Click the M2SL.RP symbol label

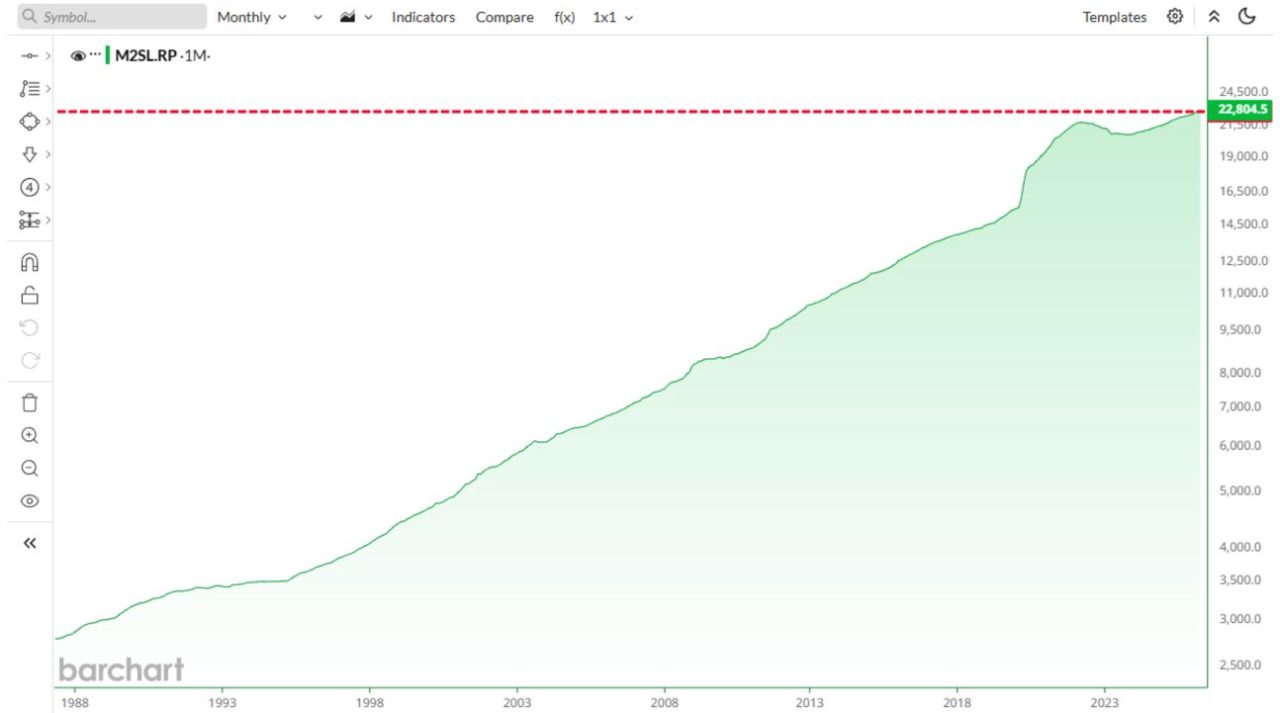146,56
